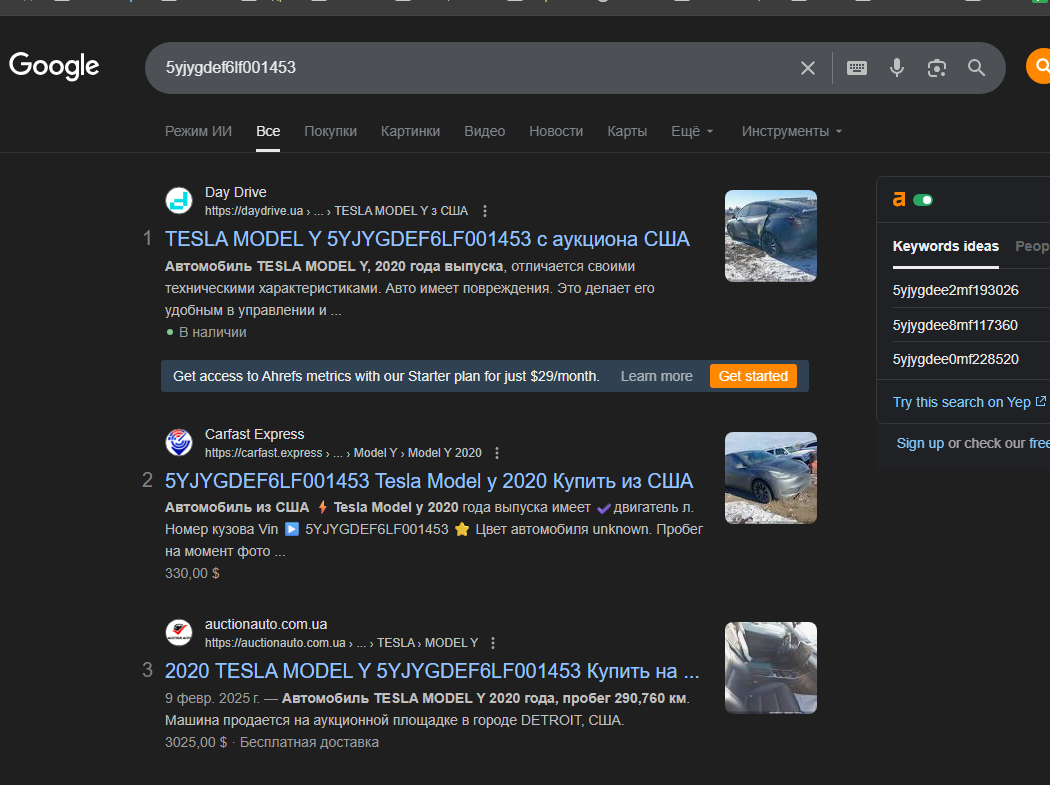Click the daydrive.ua breadcrumb URL
Viewport: 1050px width, 785px height.
[x=336, y=211]
